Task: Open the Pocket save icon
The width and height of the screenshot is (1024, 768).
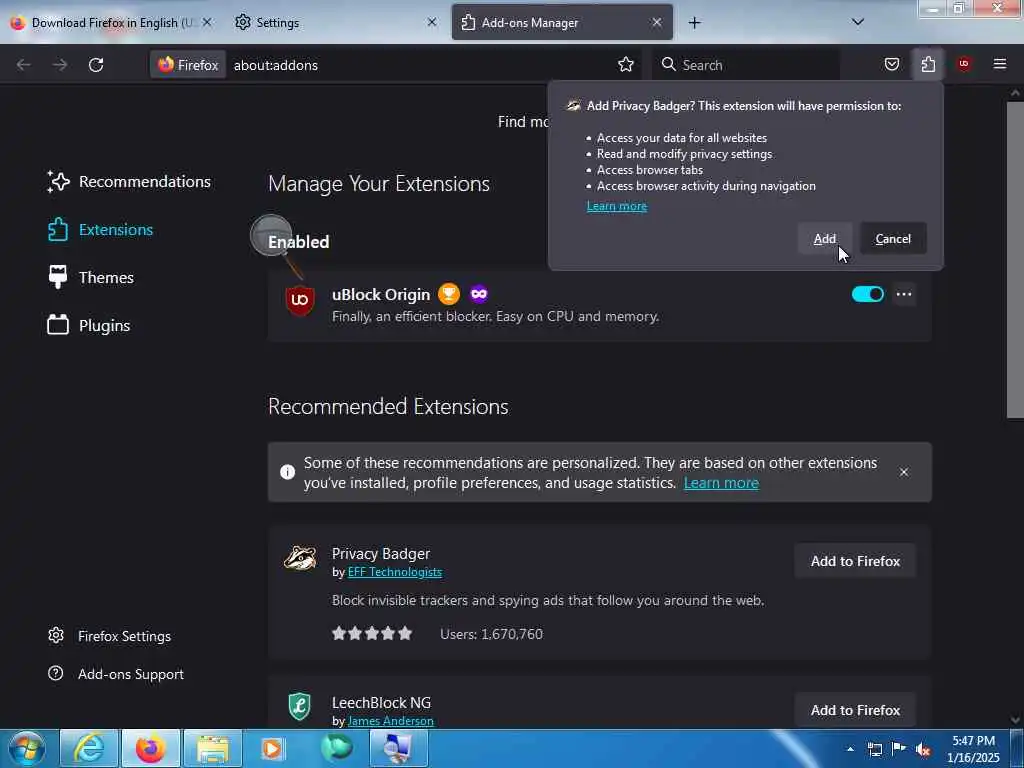Action: 891,64
